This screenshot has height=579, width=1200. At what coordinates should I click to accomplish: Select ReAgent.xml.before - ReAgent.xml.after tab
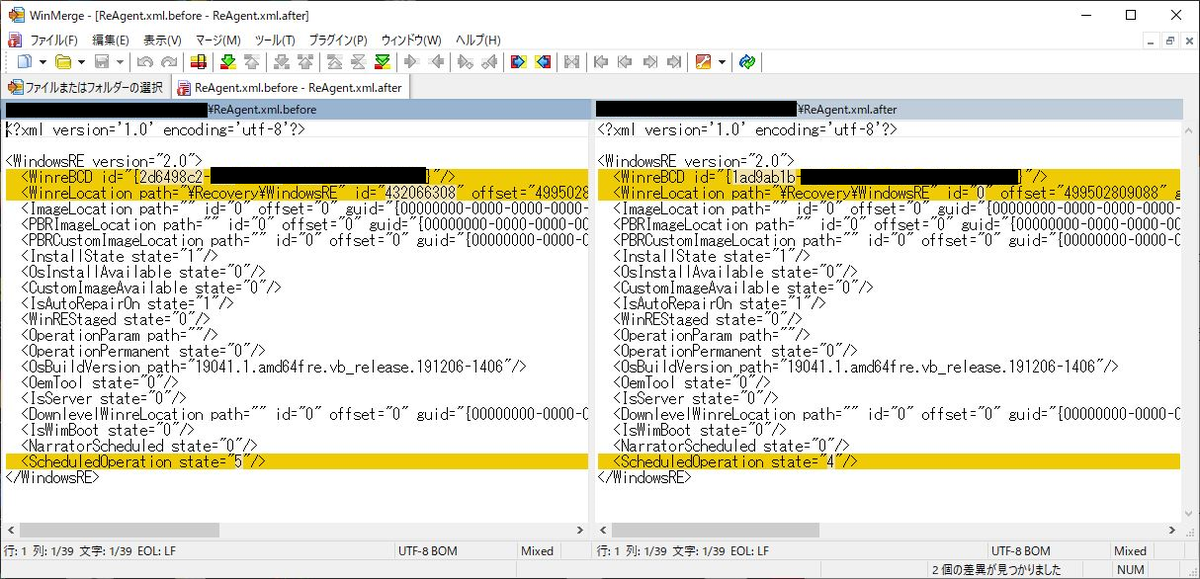290,87
